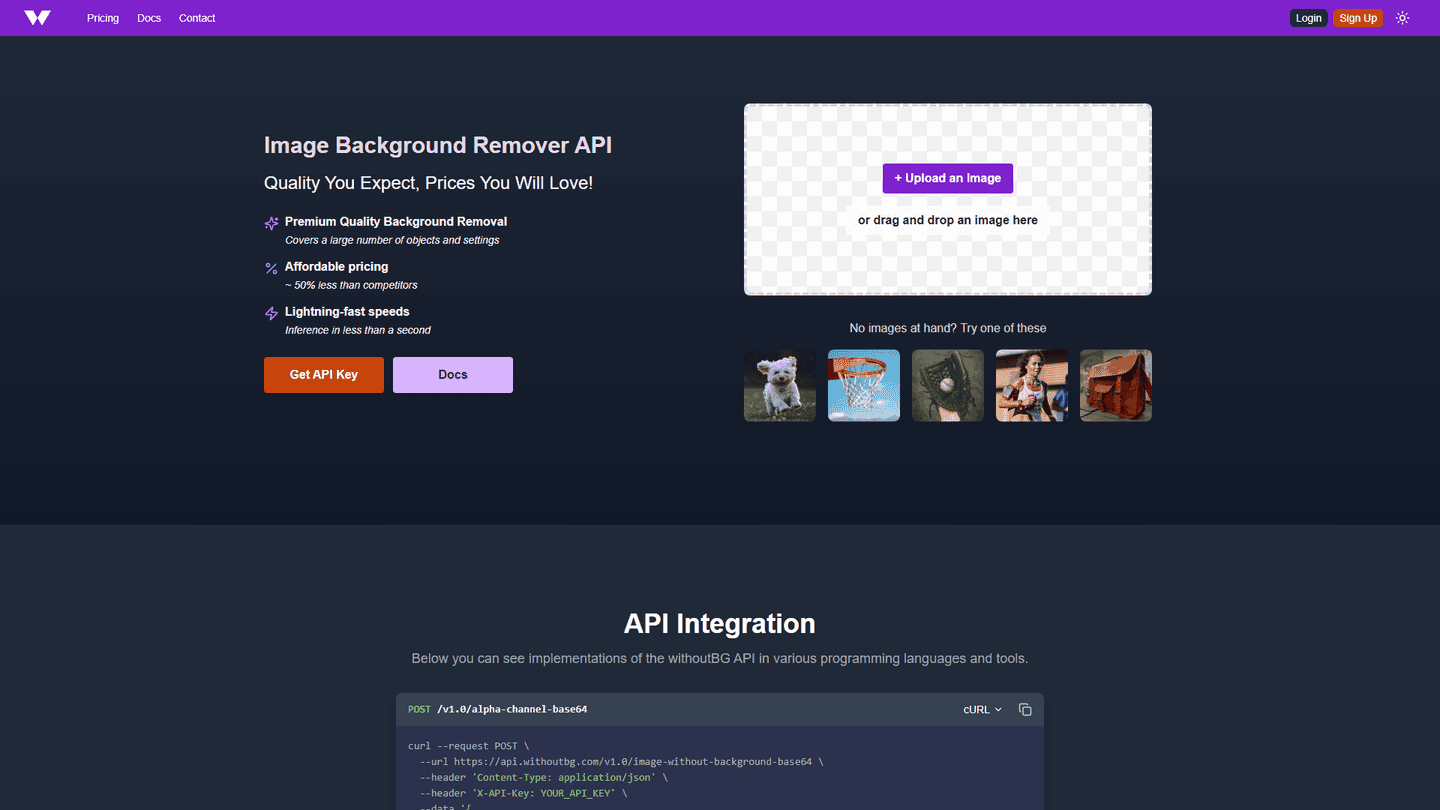Click the Sign Up button
Image resolution: width=1440 pixels, height=810 pixels.
point(1357,18)
